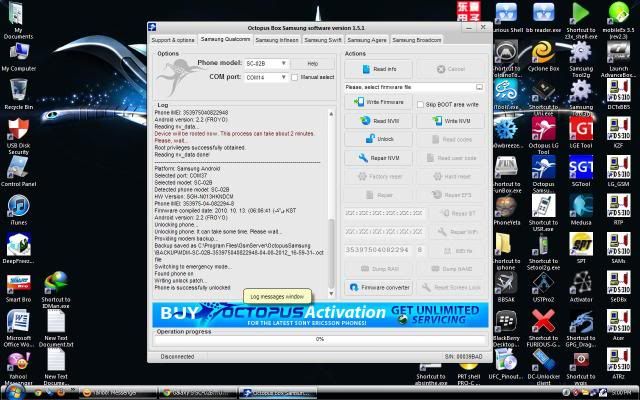Open SGTool desktop icon
The image size is (640, 400).
[581, 171]
